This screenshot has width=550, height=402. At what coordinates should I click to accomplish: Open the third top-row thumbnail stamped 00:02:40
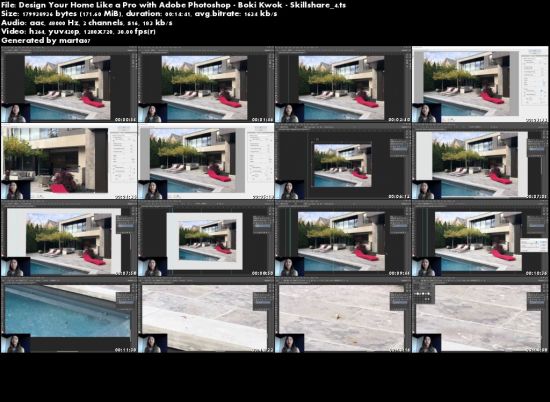pos(343,84)
